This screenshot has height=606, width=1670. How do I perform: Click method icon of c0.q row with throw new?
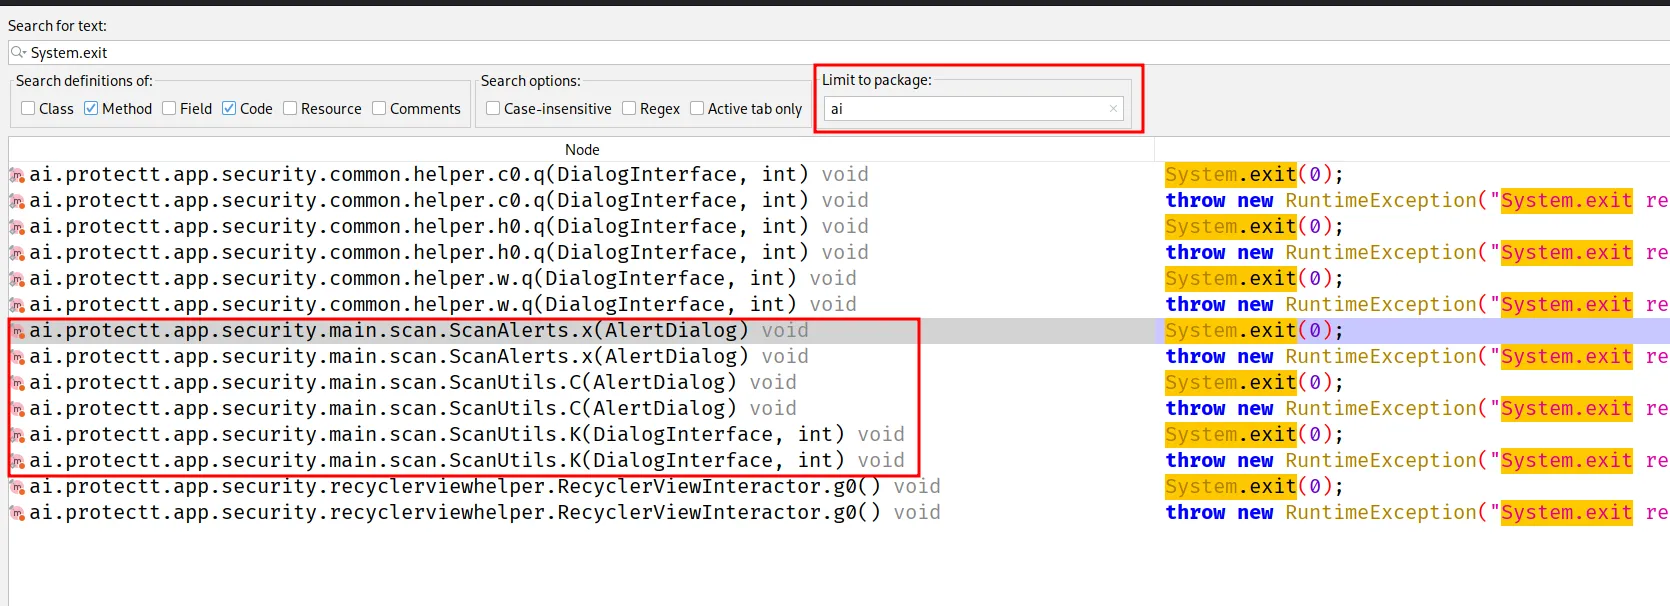click(x=17, y=201)
